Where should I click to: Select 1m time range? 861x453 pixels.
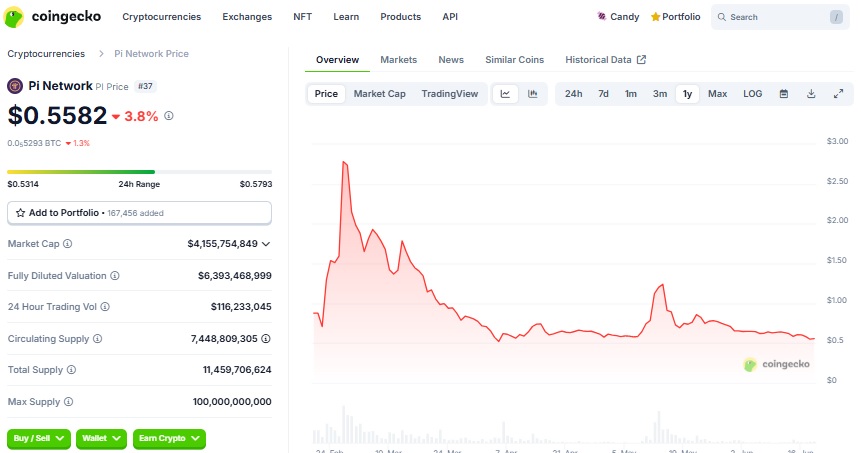point(631,94)
